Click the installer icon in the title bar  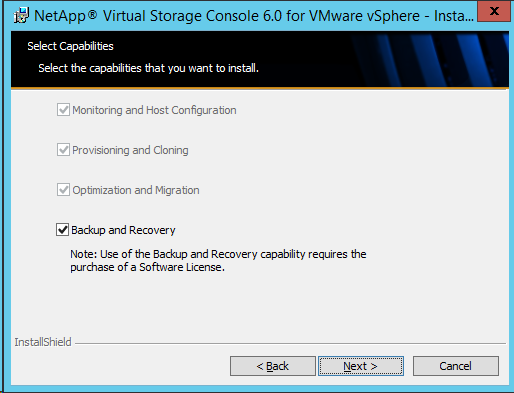[21, 16]
